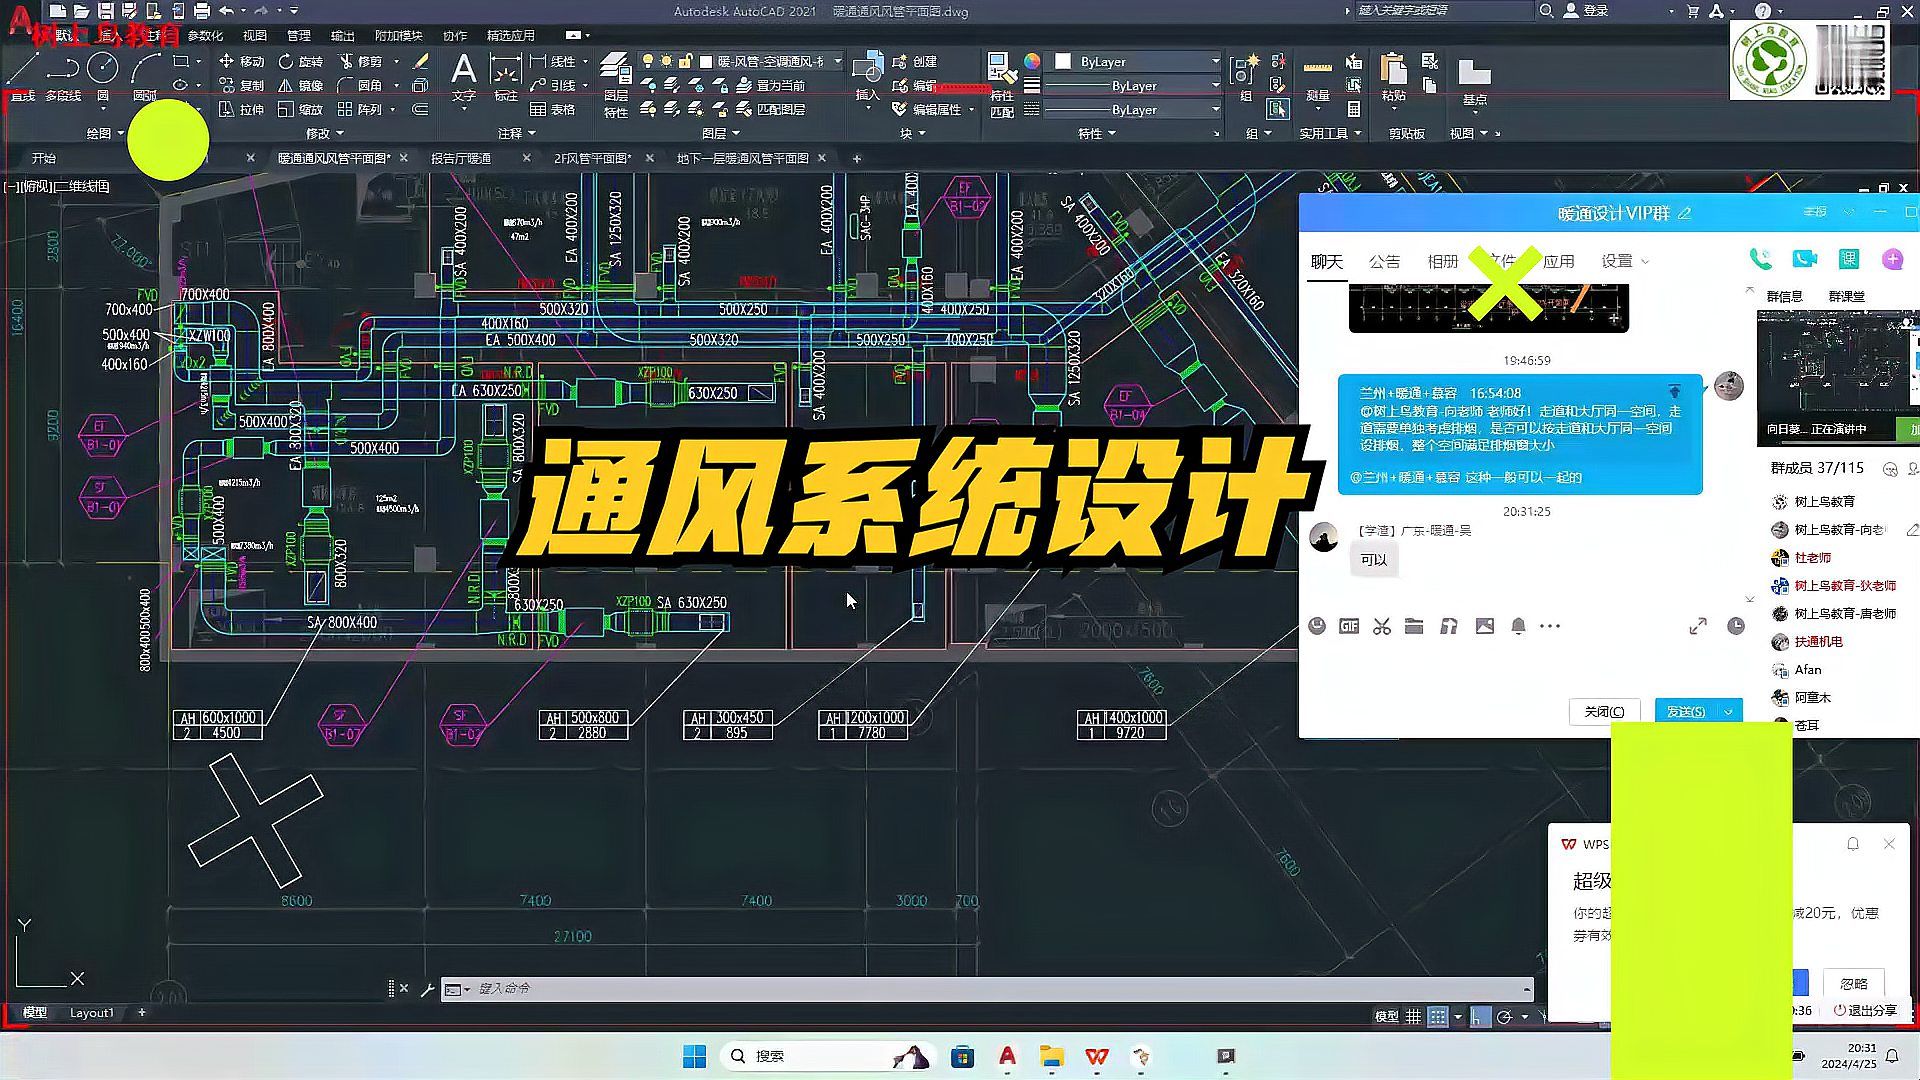Open the 视图 ribbon tab

[x=255, y=35]
